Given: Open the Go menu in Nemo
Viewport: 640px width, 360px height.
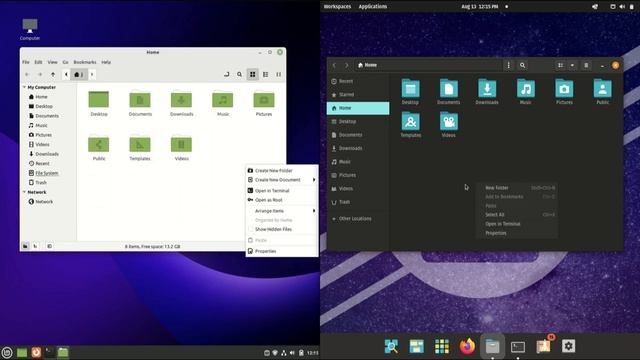Looking at the screenshot, I should click(x=65, y=62).
